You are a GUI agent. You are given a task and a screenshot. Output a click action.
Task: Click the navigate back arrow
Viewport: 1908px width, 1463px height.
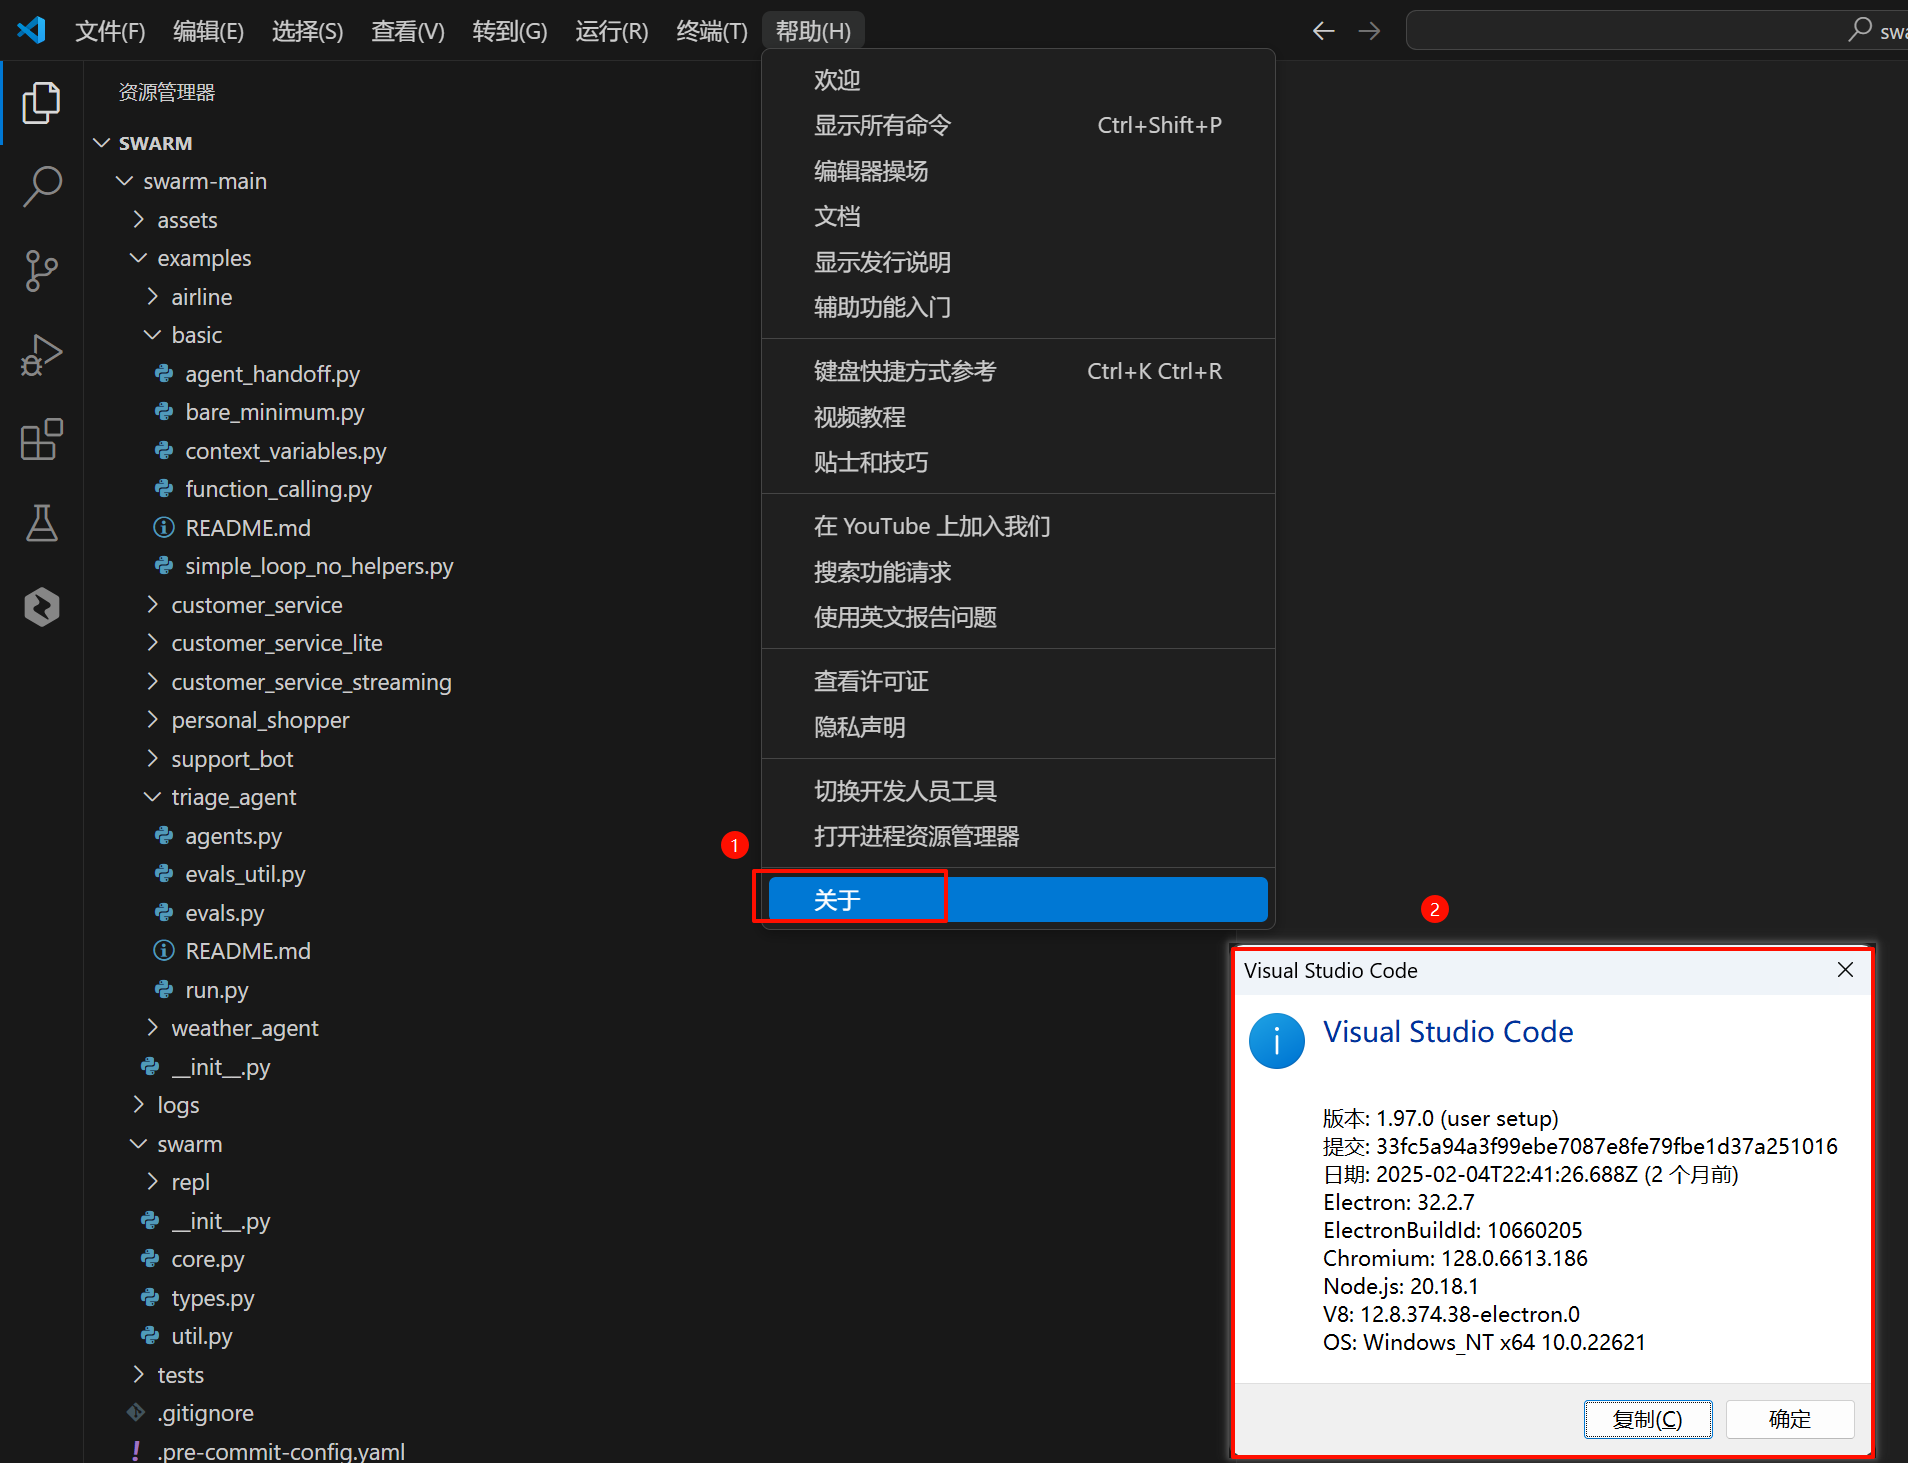coord(1323,31)
